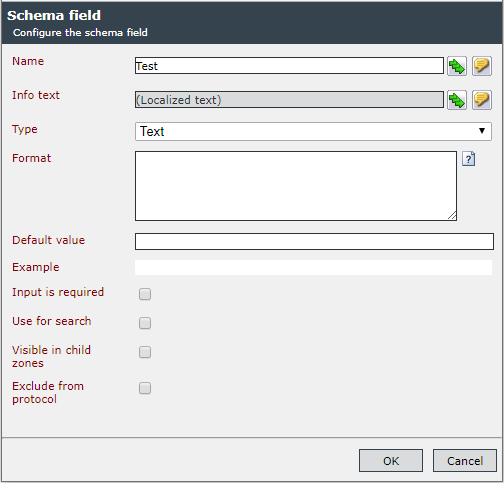Focus the Format text area
504x483 pixels.
pyautogui.click(x=296, y=186)
